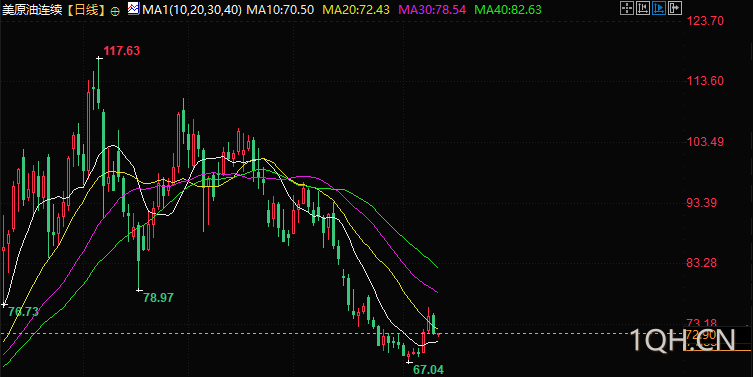Click the 美原油连续 contract name
Viewport: 753px width, 377px height.
point(32,10)
